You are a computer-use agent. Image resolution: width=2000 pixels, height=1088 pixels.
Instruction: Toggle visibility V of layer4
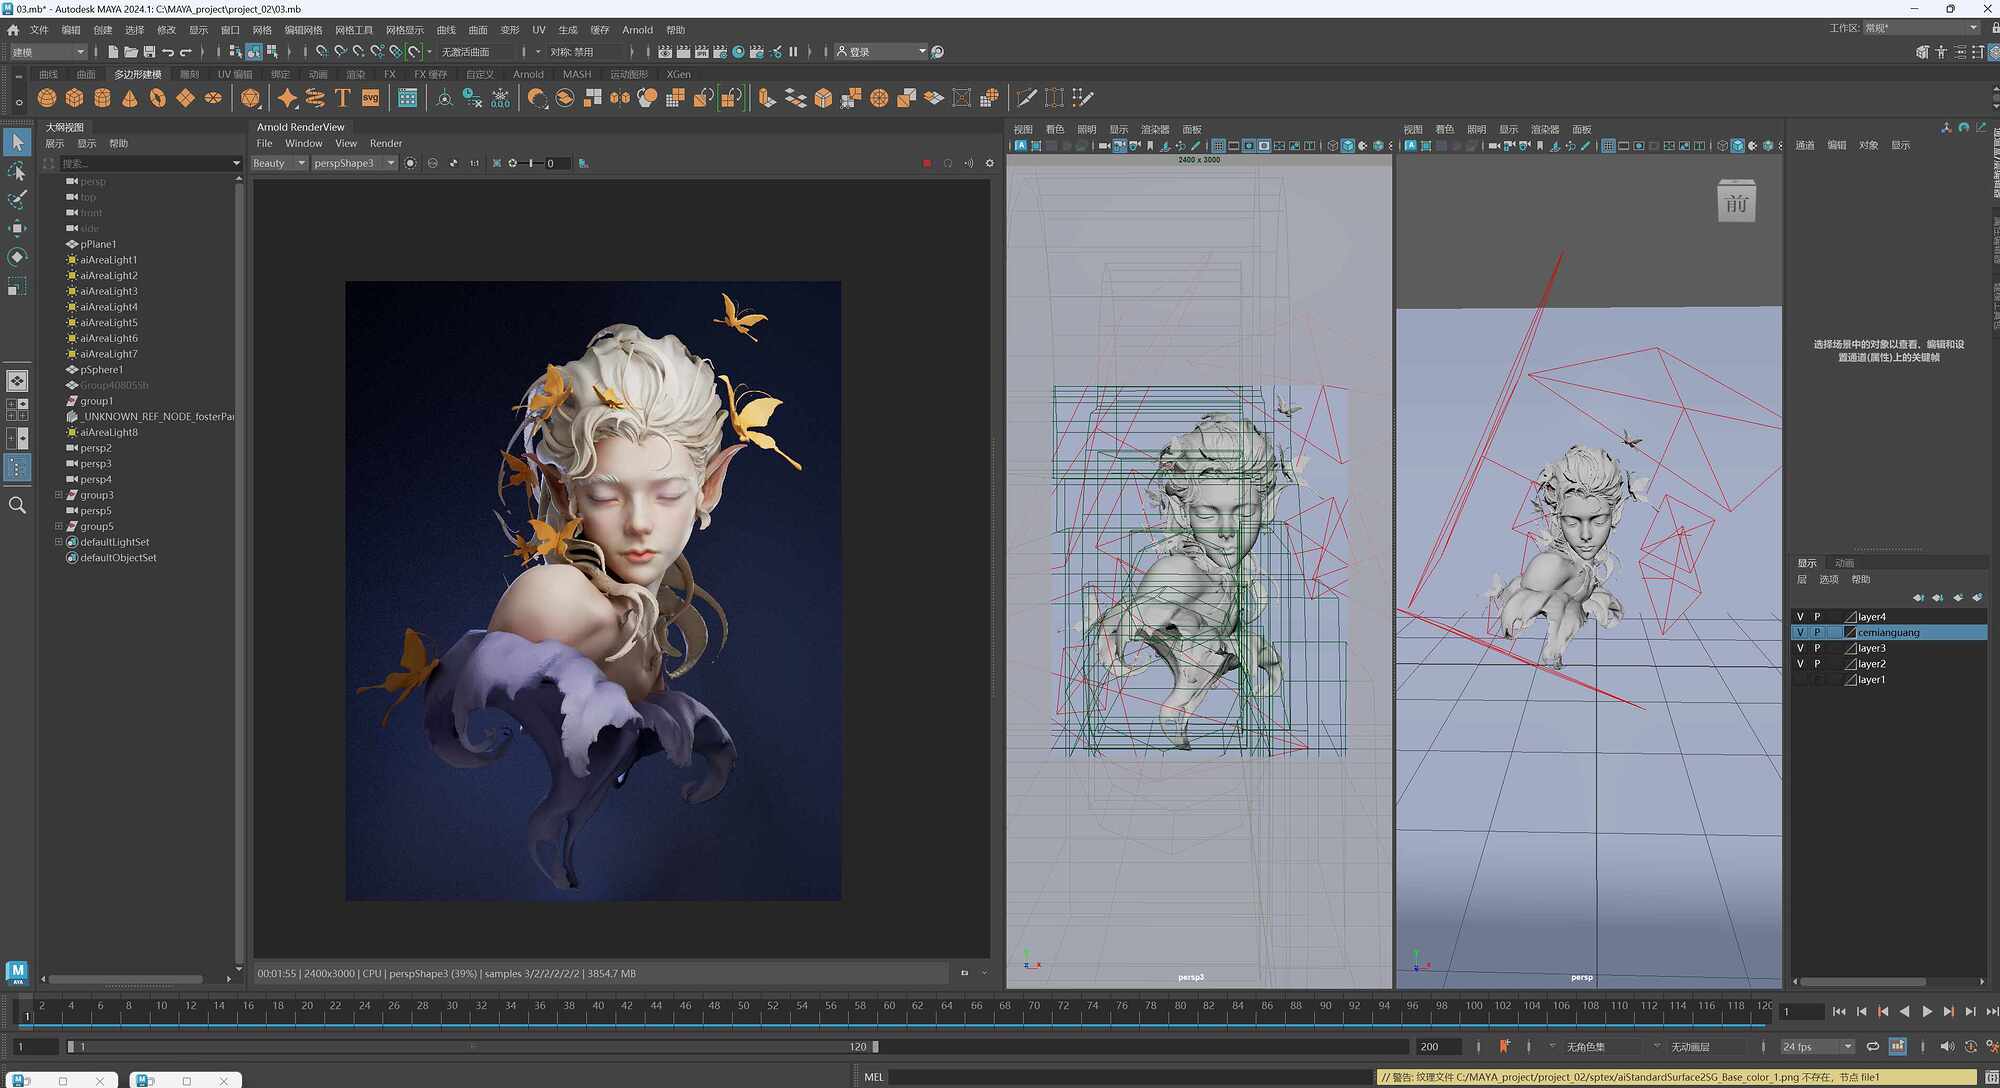(x=1800, y=617)
